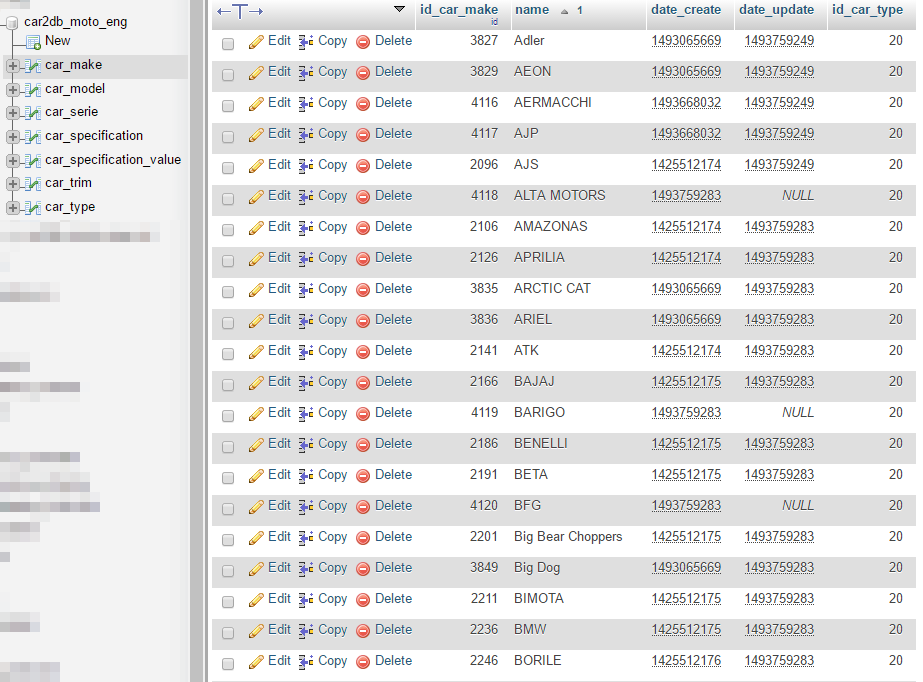Click the car_make table icon in tree

pos(33,65)
